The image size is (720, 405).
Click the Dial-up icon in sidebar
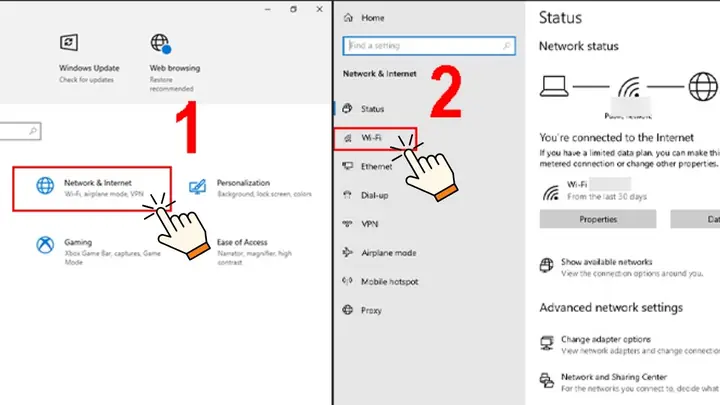point(348,195)
